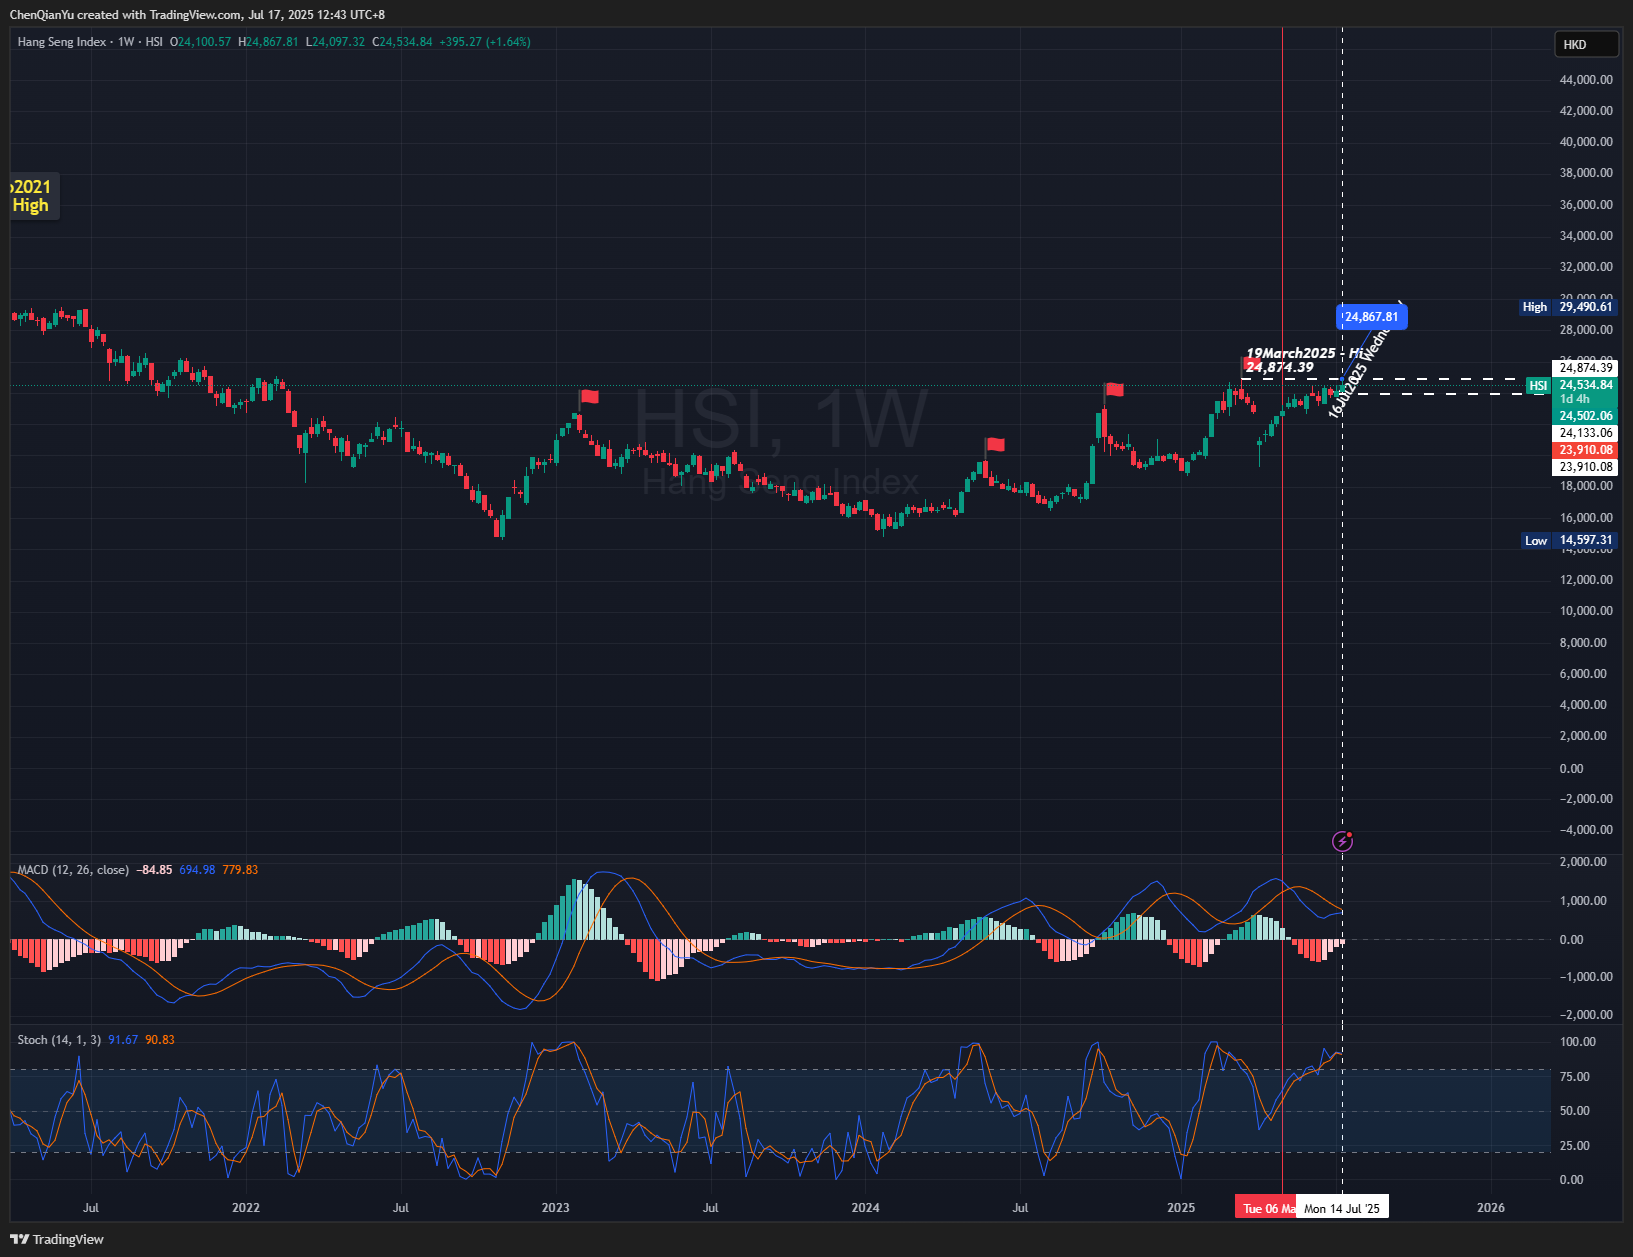Image resolution: width=1633 pixels, height=1257 pixels.
Task: Select the red flag marker in mid 2024
Action: [995, 445]
